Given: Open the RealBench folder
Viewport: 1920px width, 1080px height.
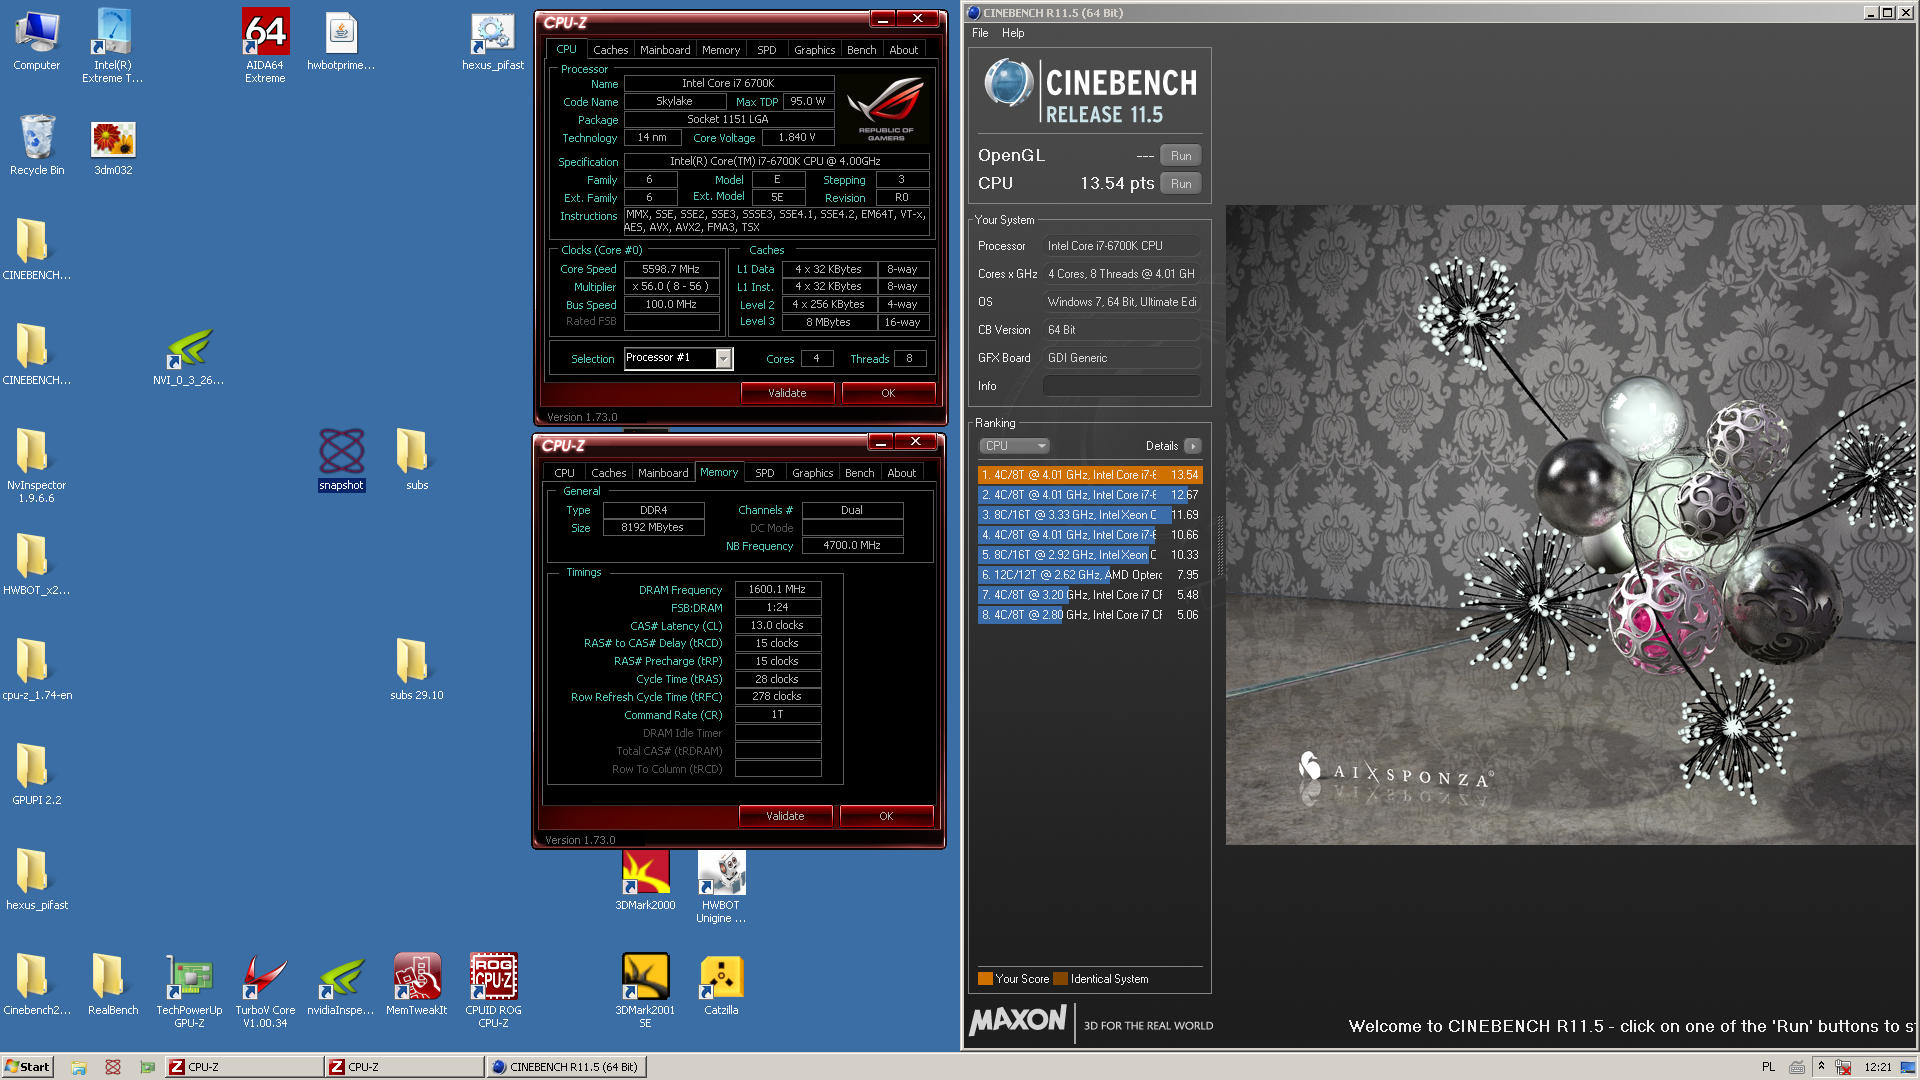Looking at the screenshot, I should click(x=113, y=985).
